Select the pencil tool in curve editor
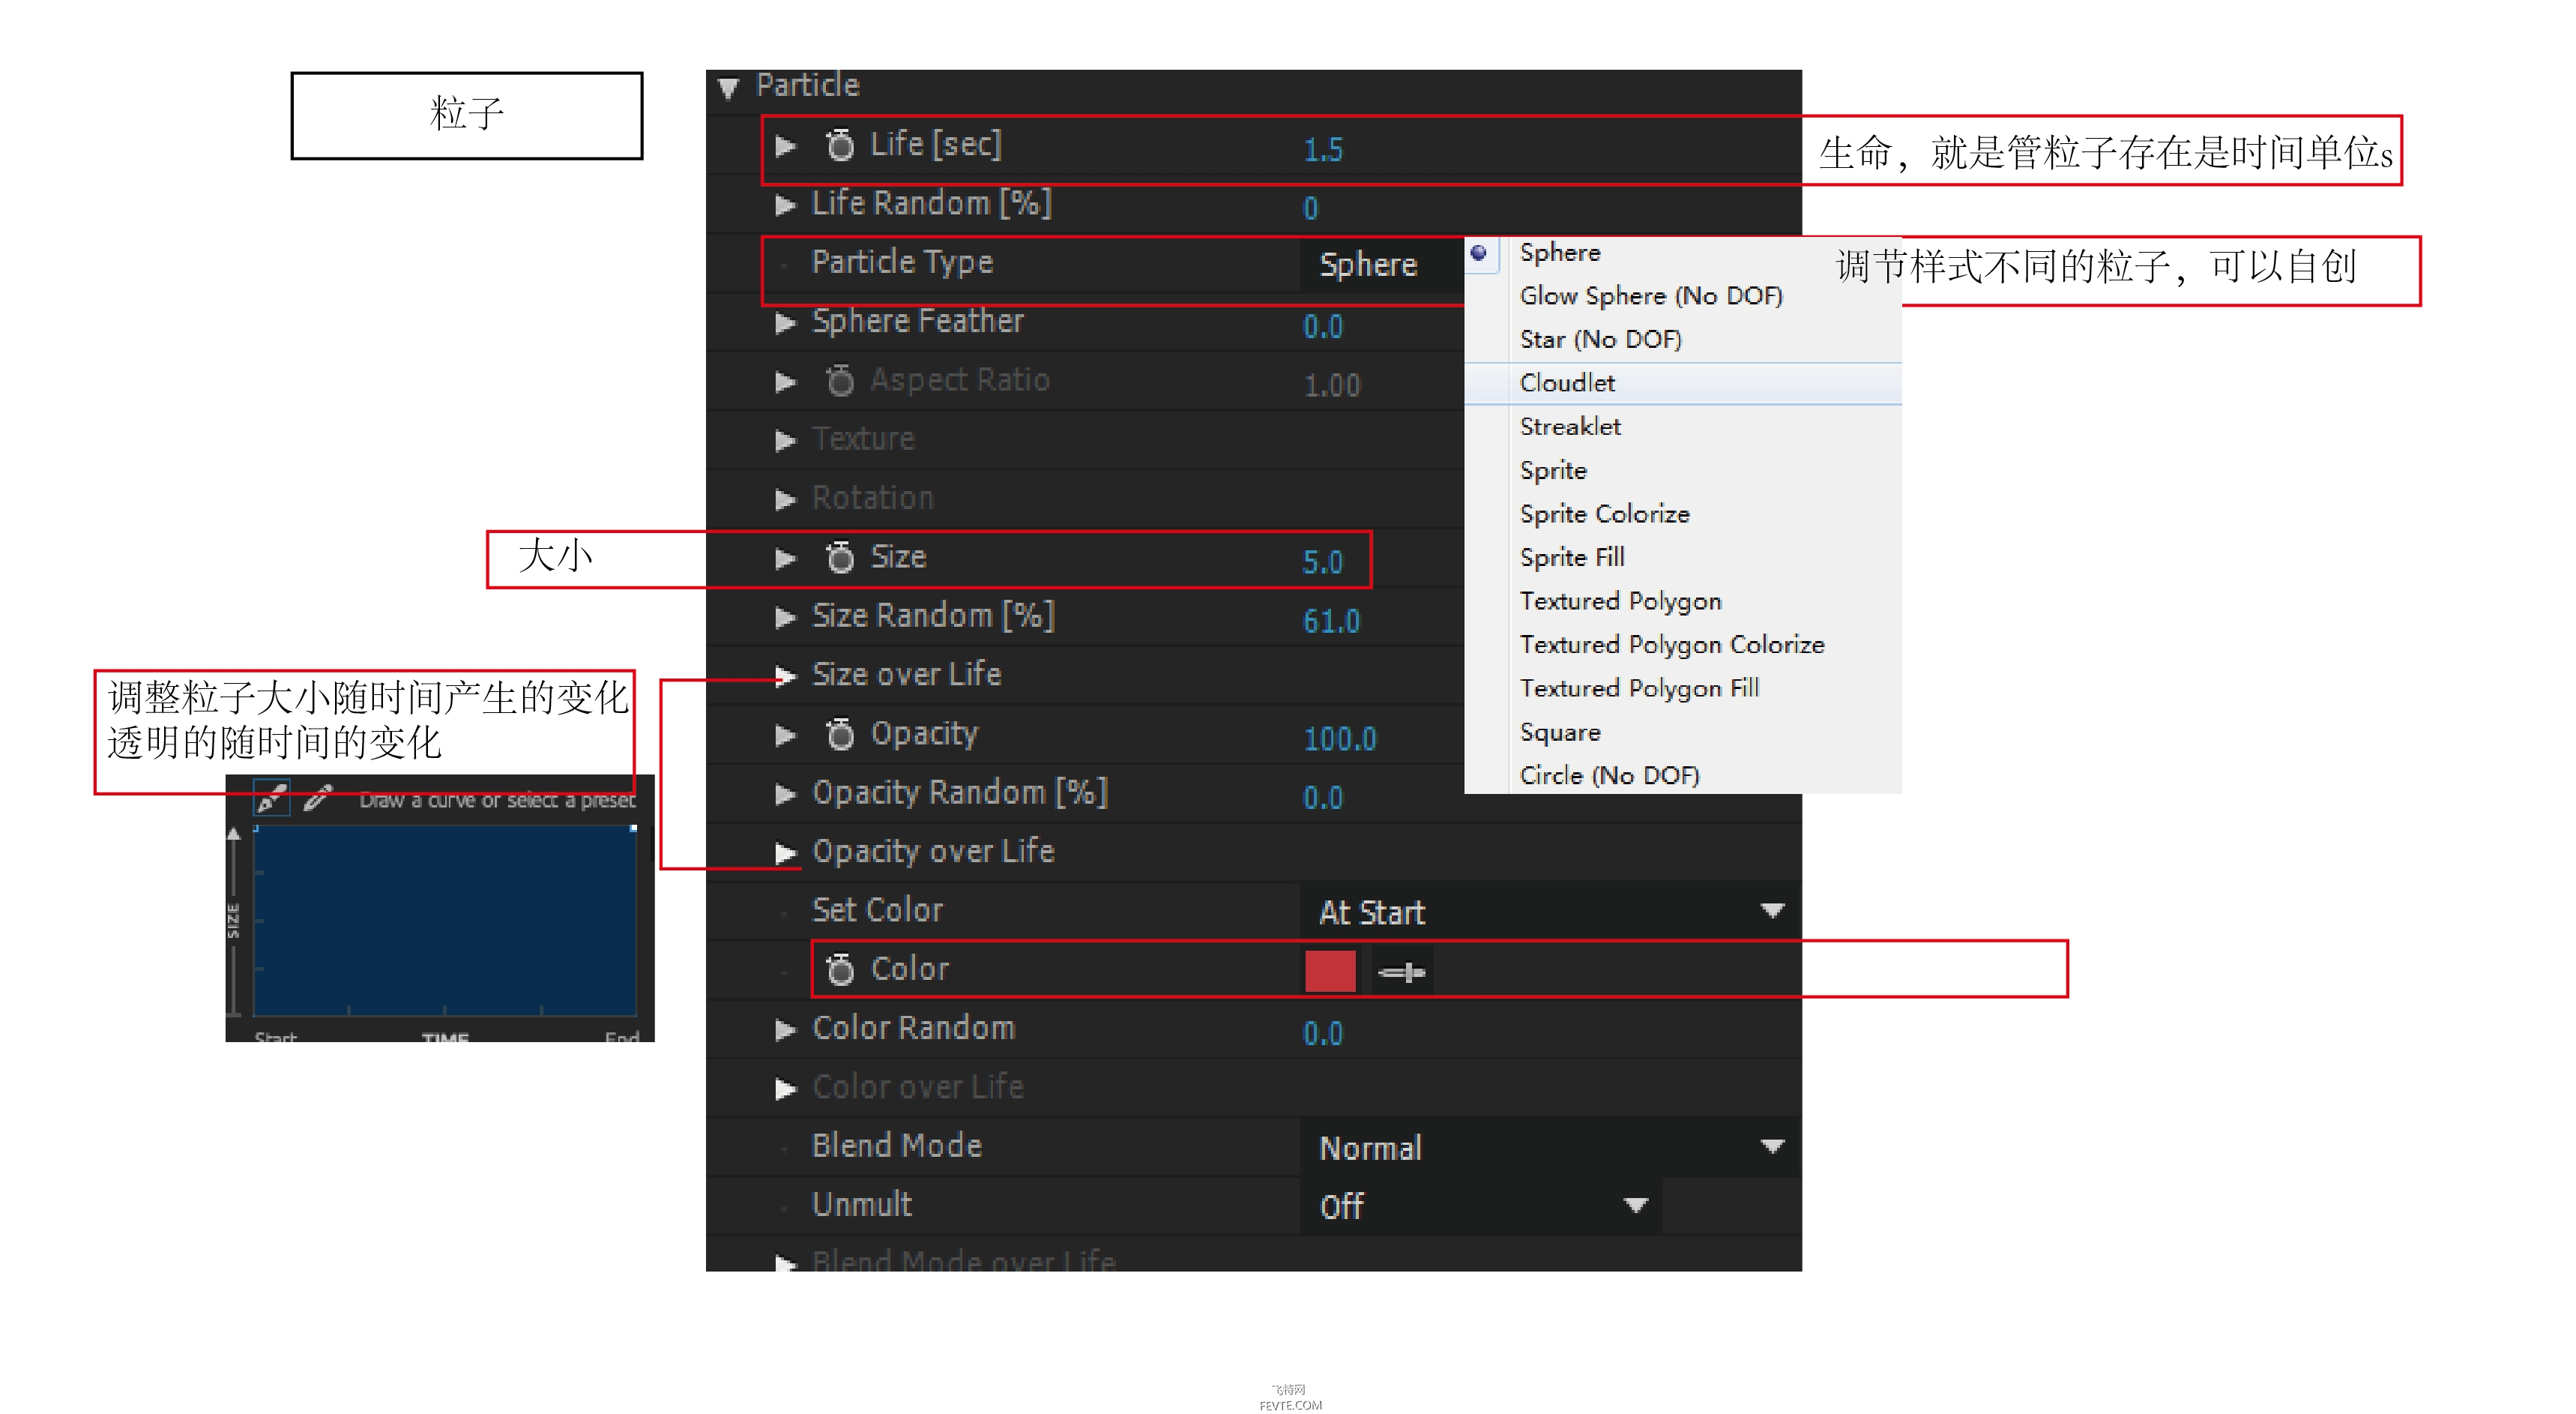2576x1414 pixels. pos(318,799)
